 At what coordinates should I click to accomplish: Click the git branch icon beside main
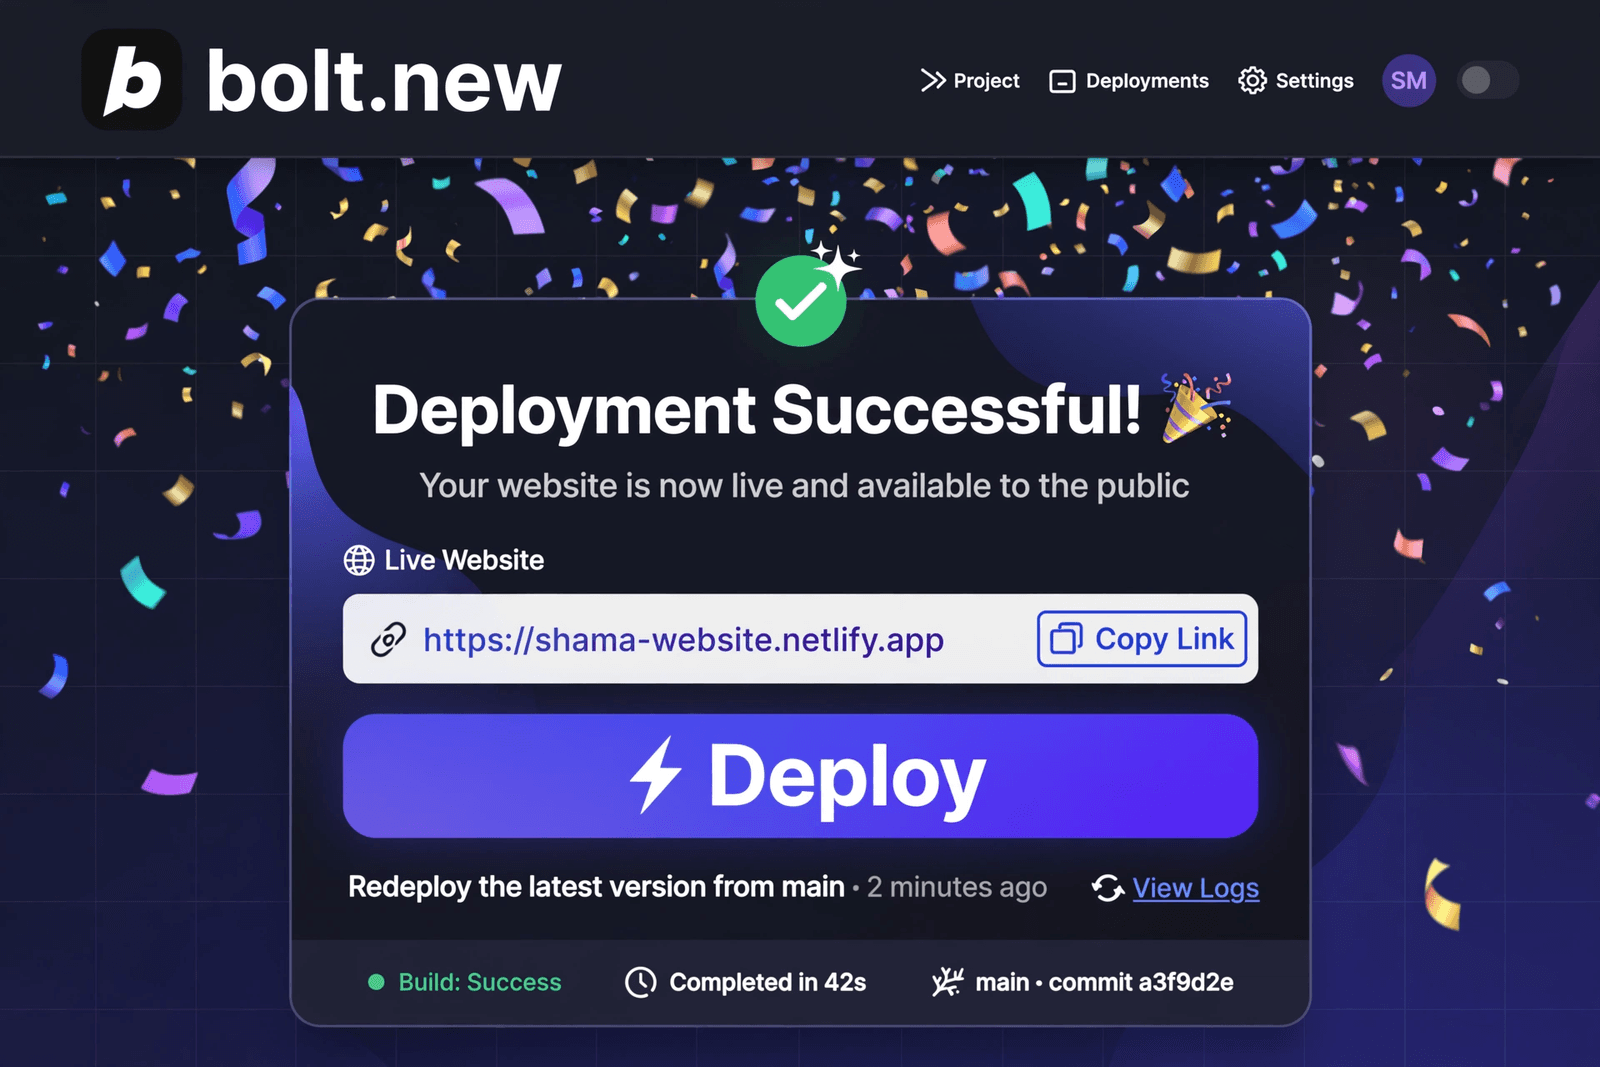[947, 982]
